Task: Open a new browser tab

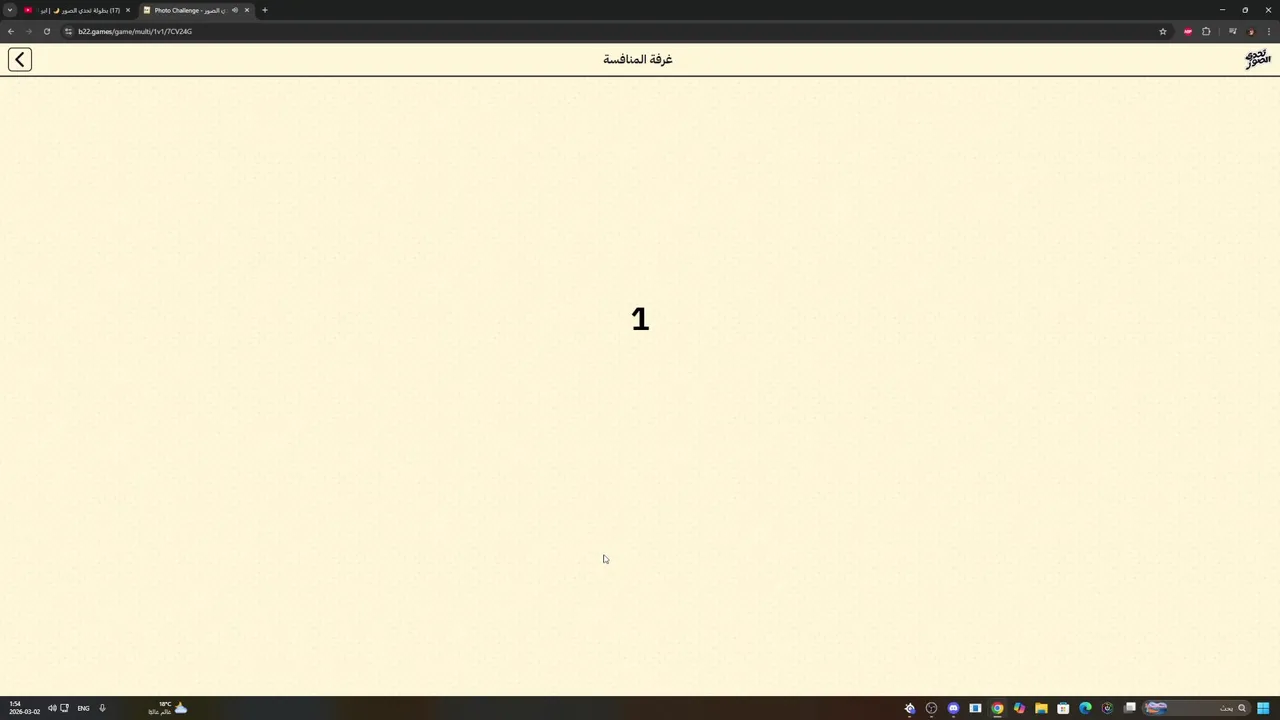Action: tap(265, 10)
